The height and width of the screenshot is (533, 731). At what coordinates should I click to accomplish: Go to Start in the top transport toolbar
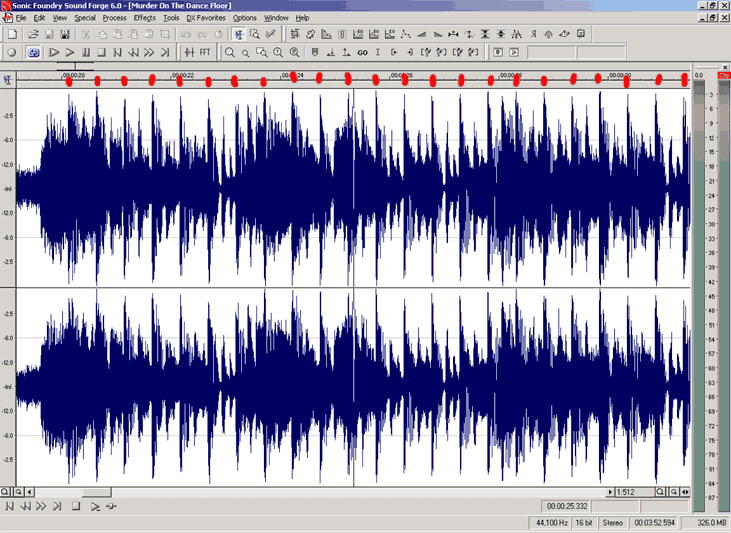[117, 52]
